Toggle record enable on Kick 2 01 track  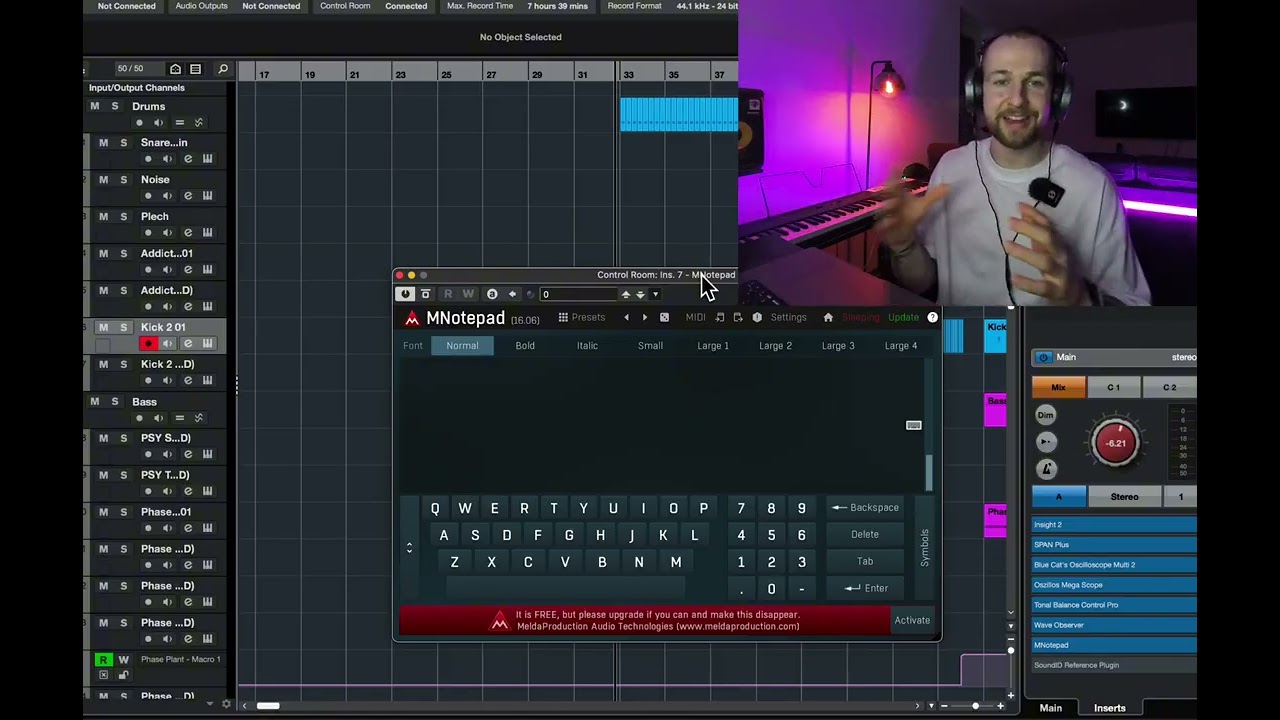coord(149,344)
